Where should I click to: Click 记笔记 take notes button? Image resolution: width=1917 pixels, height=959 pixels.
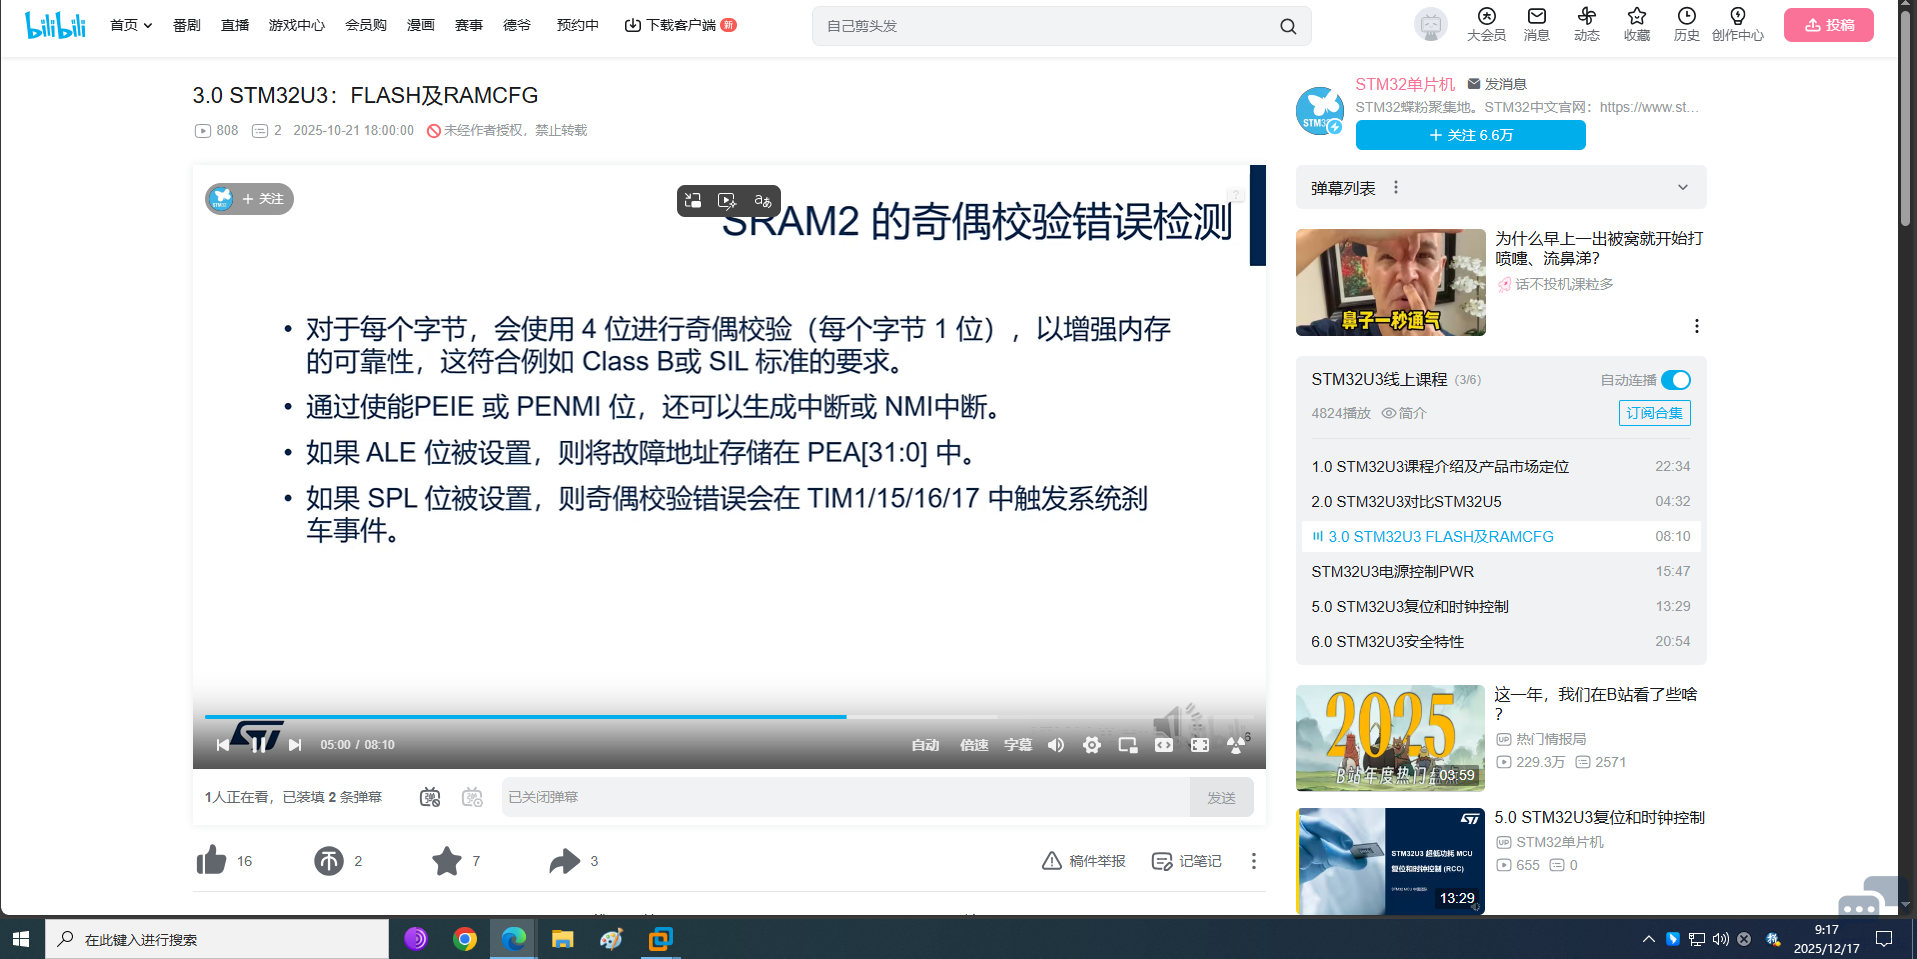pyautogui.click(x=1187, y=861)
